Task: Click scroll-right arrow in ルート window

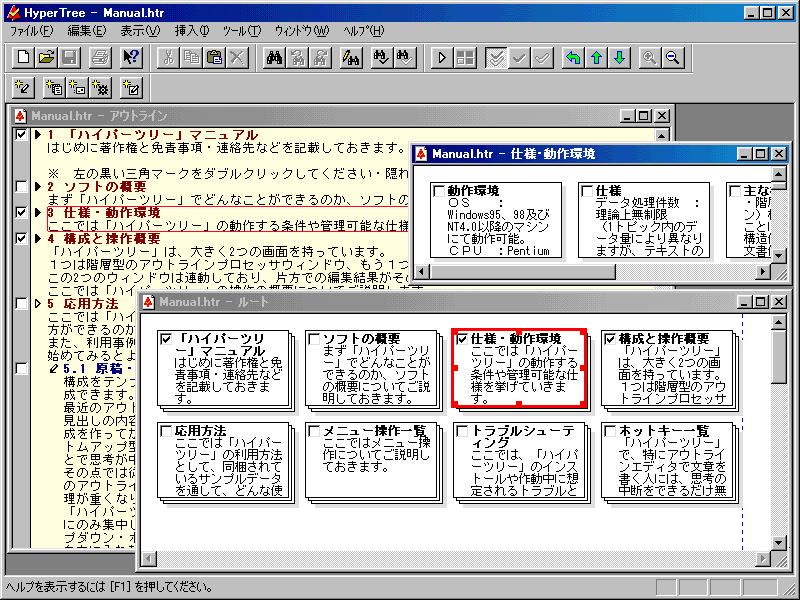Action: coord(763,559)
